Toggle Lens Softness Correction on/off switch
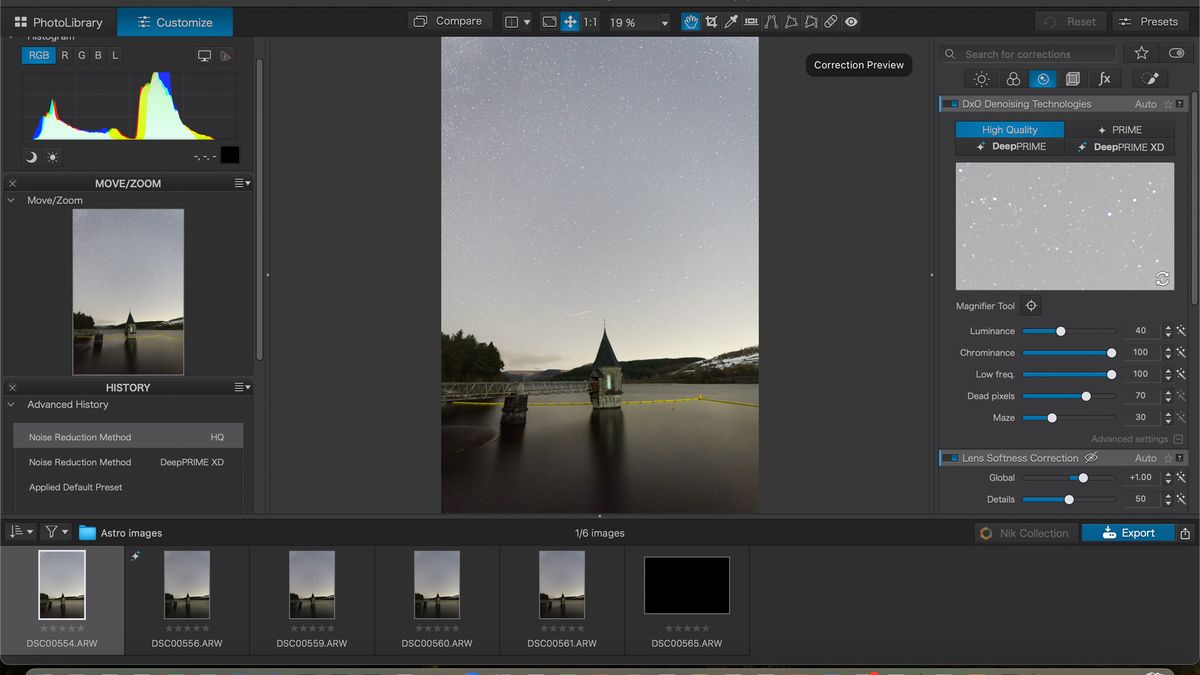This screenshot has height=675, width=1200. [x=952, y=458]
